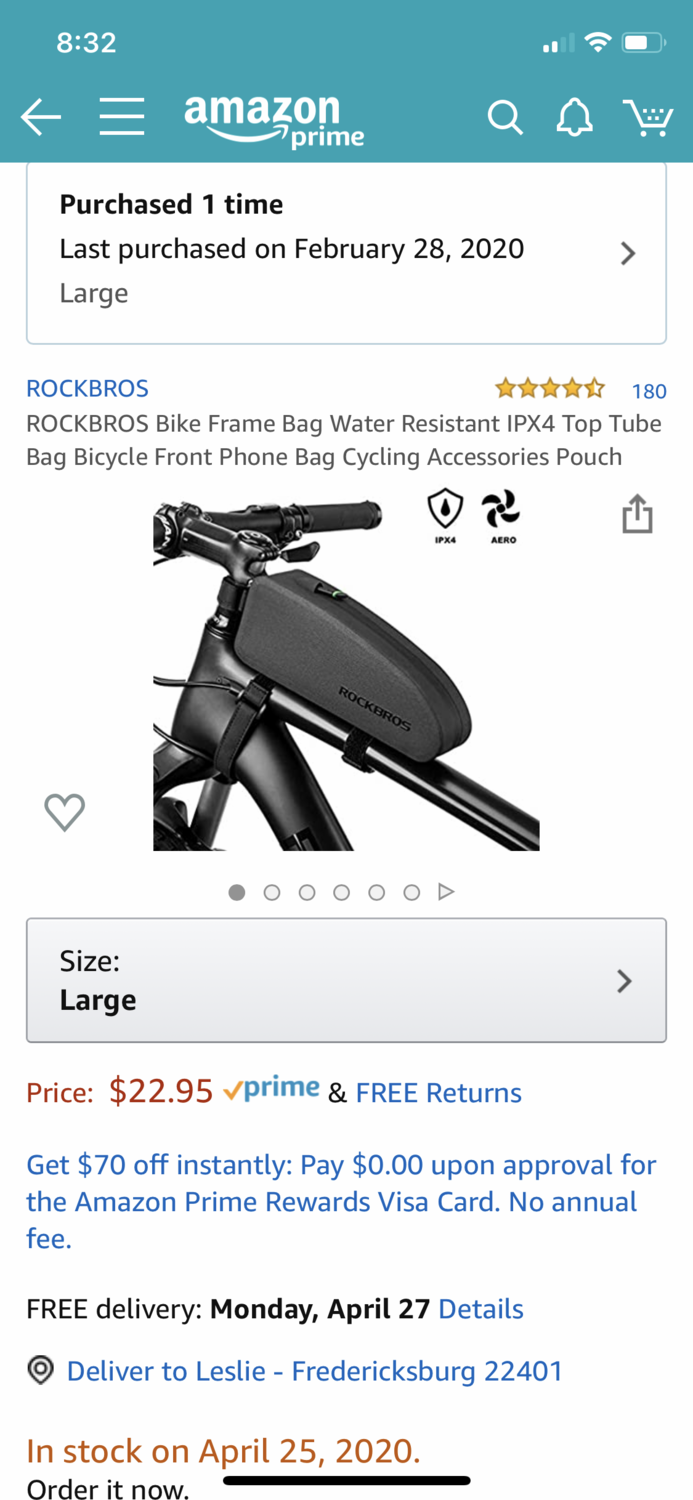Tap the location pin icon
The width and height of the screenshot is (693, 1500).
pyautogui.click(x=40, y=1370)
